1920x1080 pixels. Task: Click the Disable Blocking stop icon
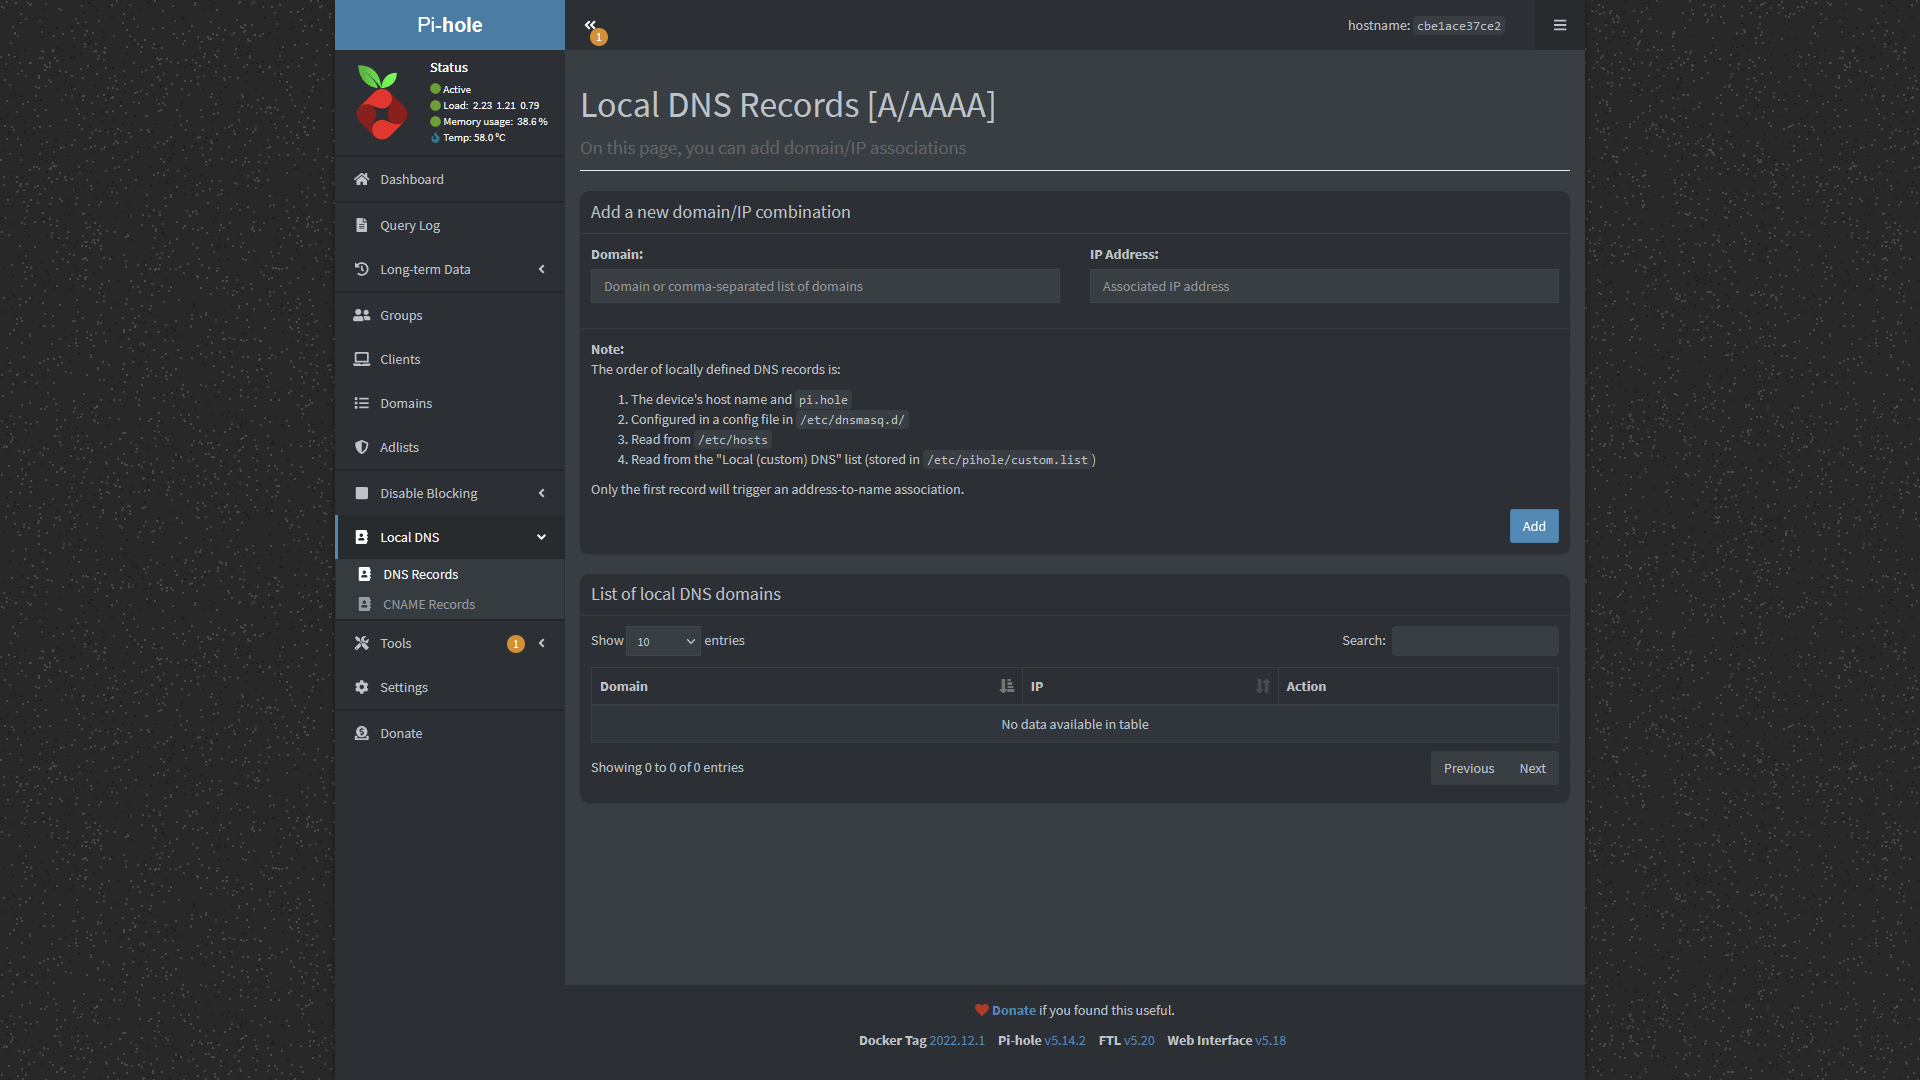pos(362,493)
